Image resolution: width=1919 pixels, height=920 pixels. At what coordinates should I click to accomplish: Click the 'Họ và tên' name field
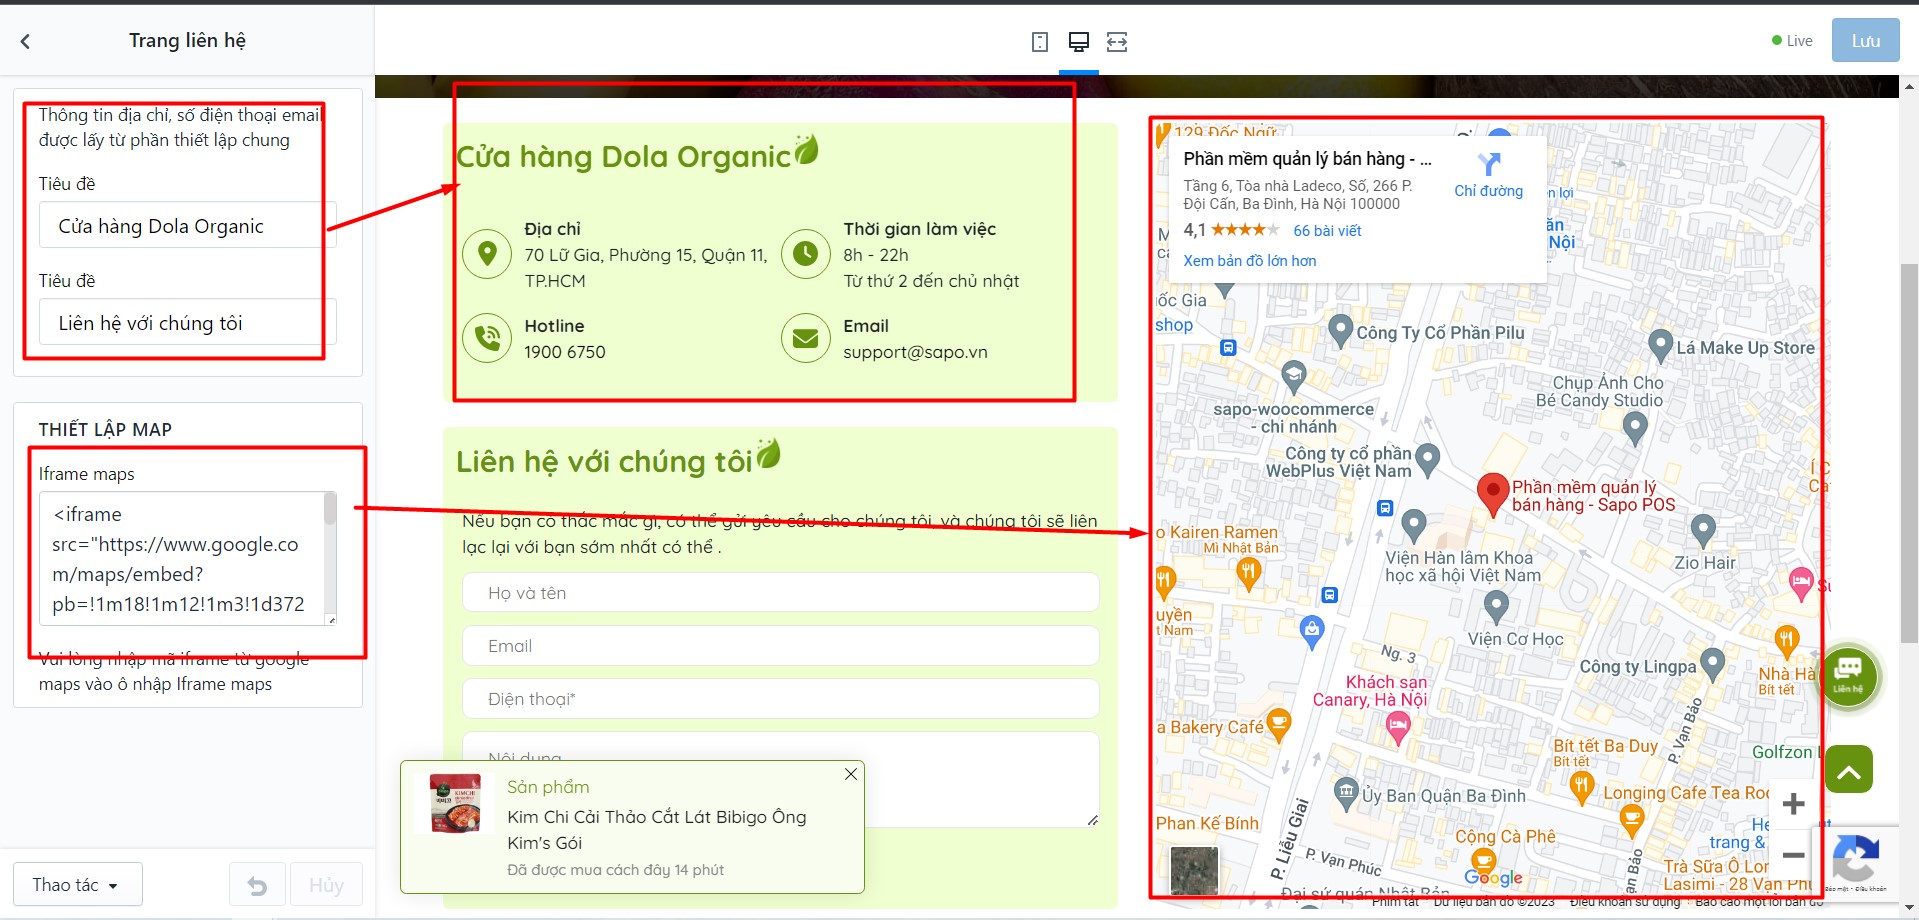(780, 593)
